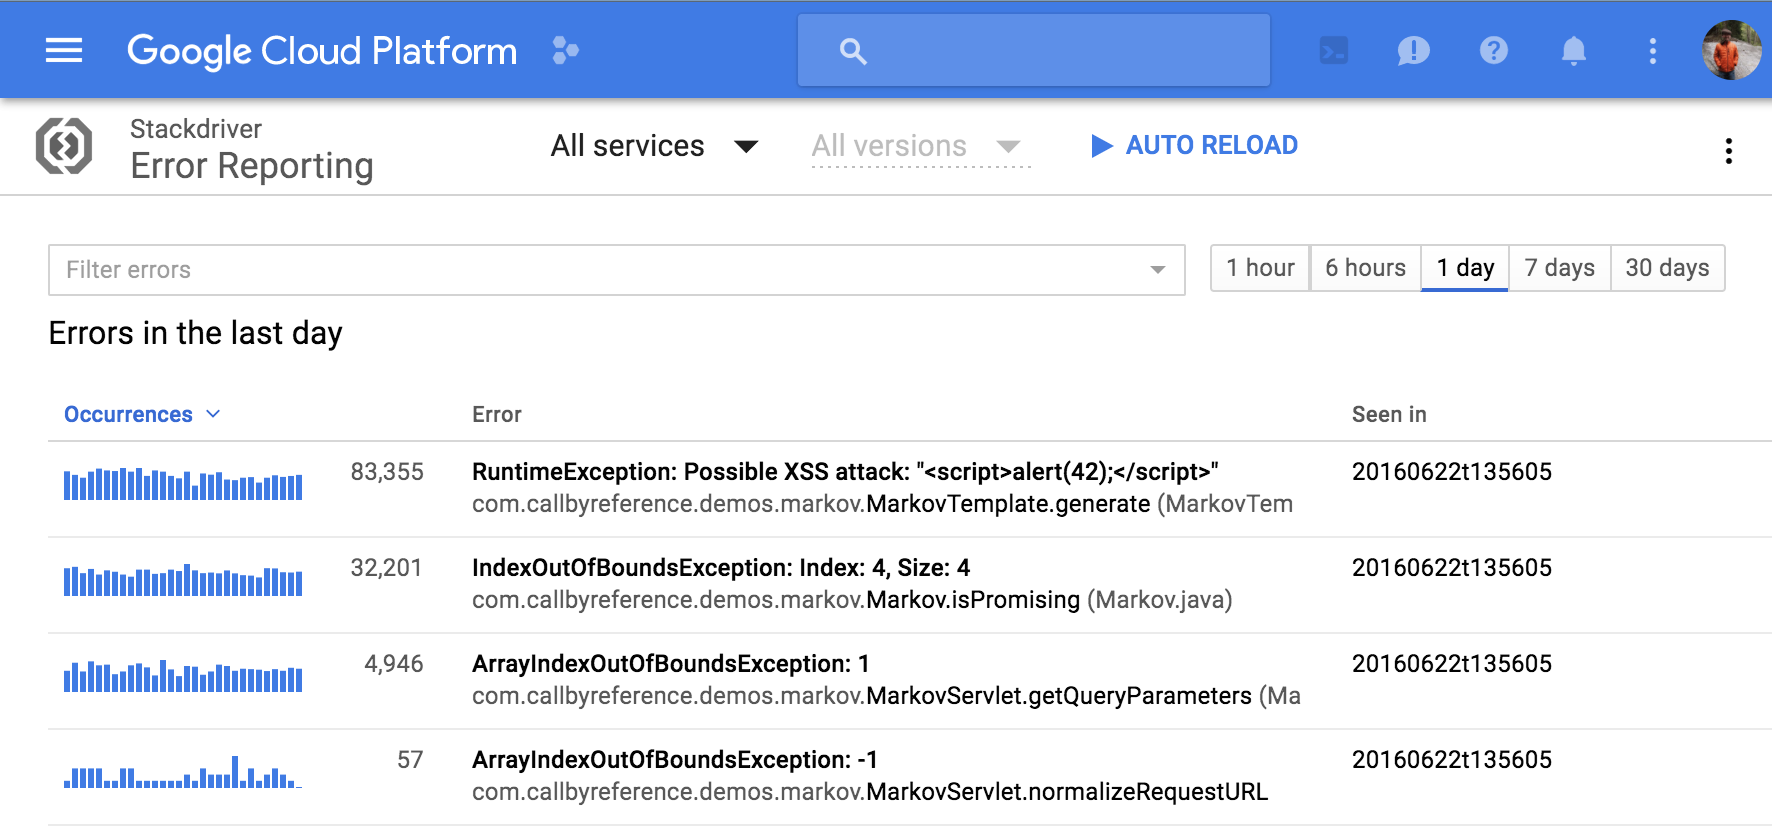The height and width of the screenshot is (840, 1772).
Task: Sort by Occurrences column header
Action: pos(129,414)
